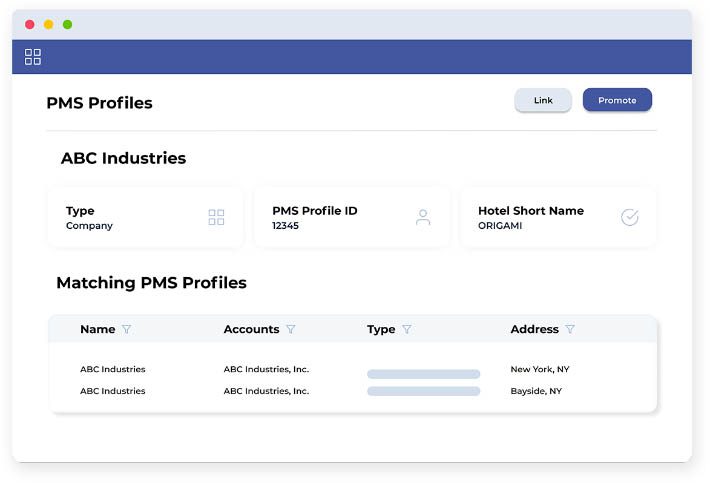710x483 pixels.
Task: Filter the Accounts column
Action: point(291,329)
